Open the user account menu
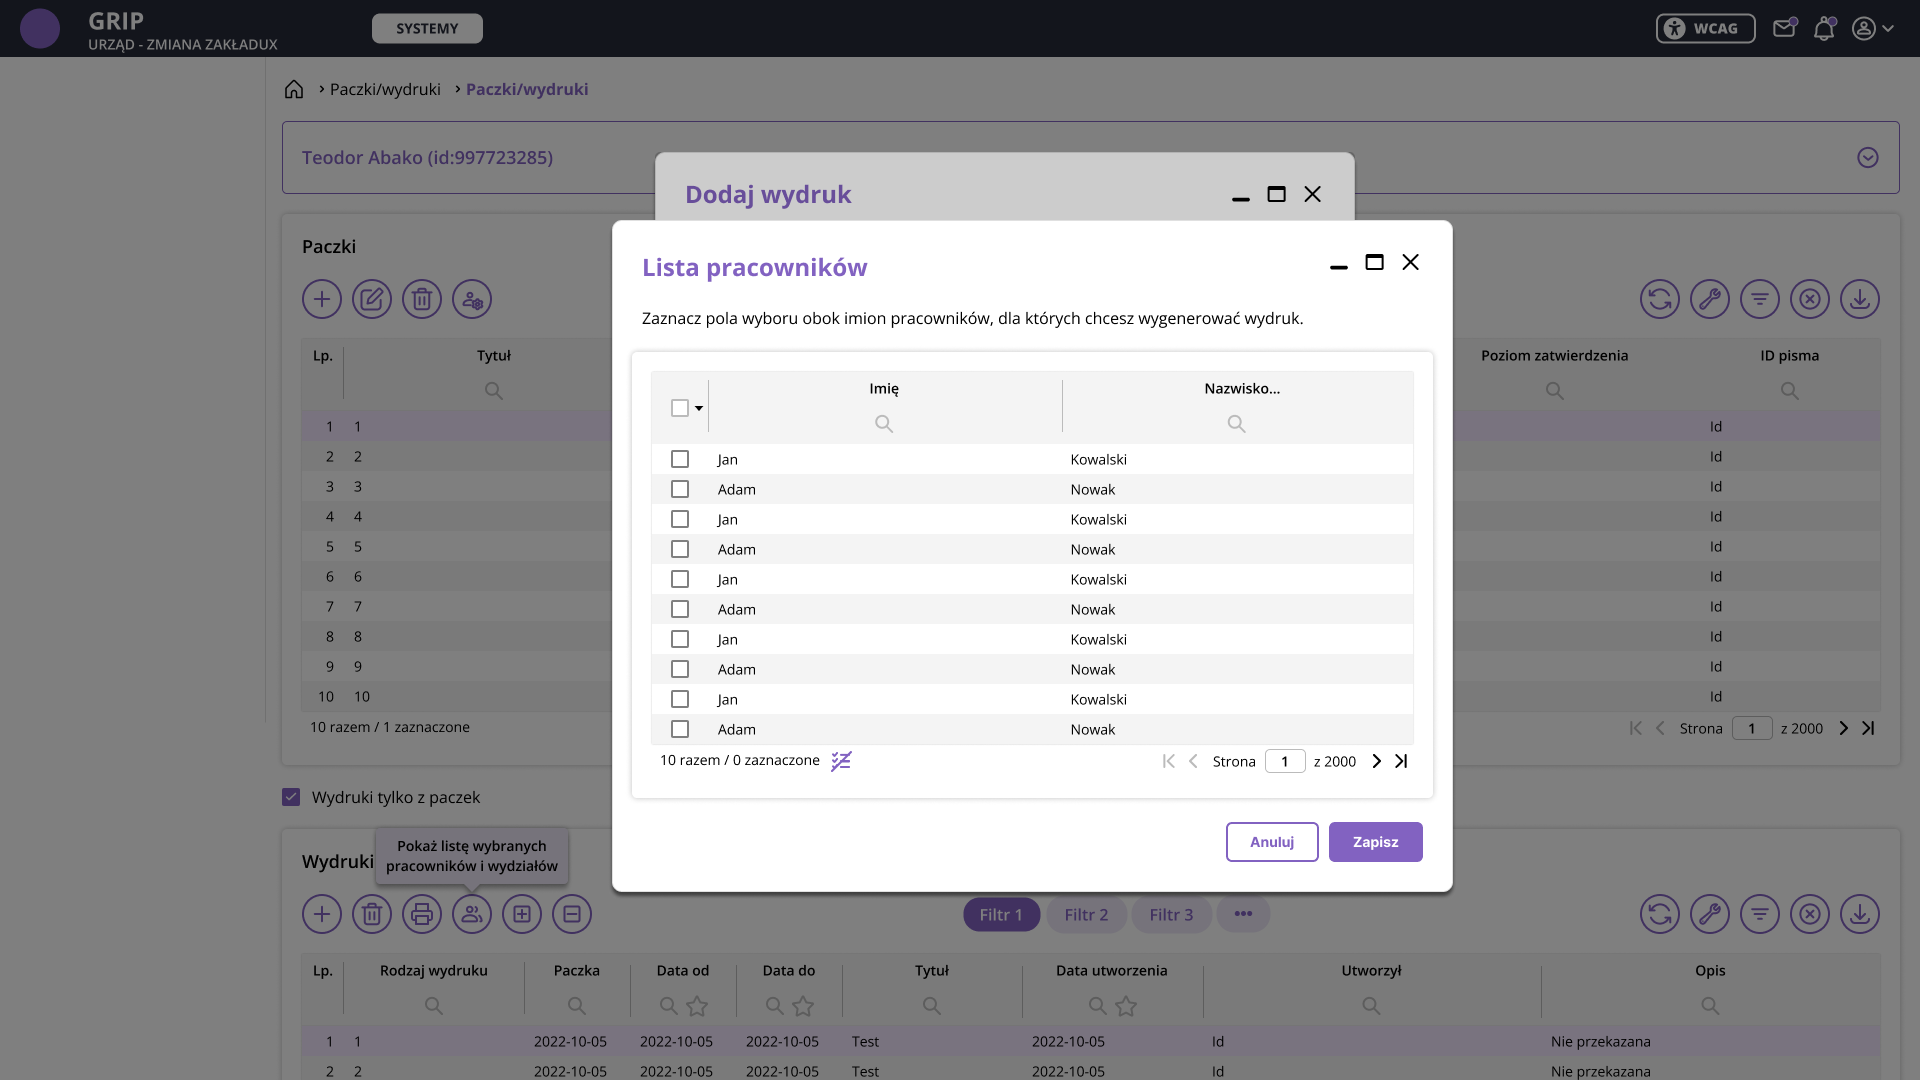Screen dimensions: 1920x1080 click(x=1872, y=28)
